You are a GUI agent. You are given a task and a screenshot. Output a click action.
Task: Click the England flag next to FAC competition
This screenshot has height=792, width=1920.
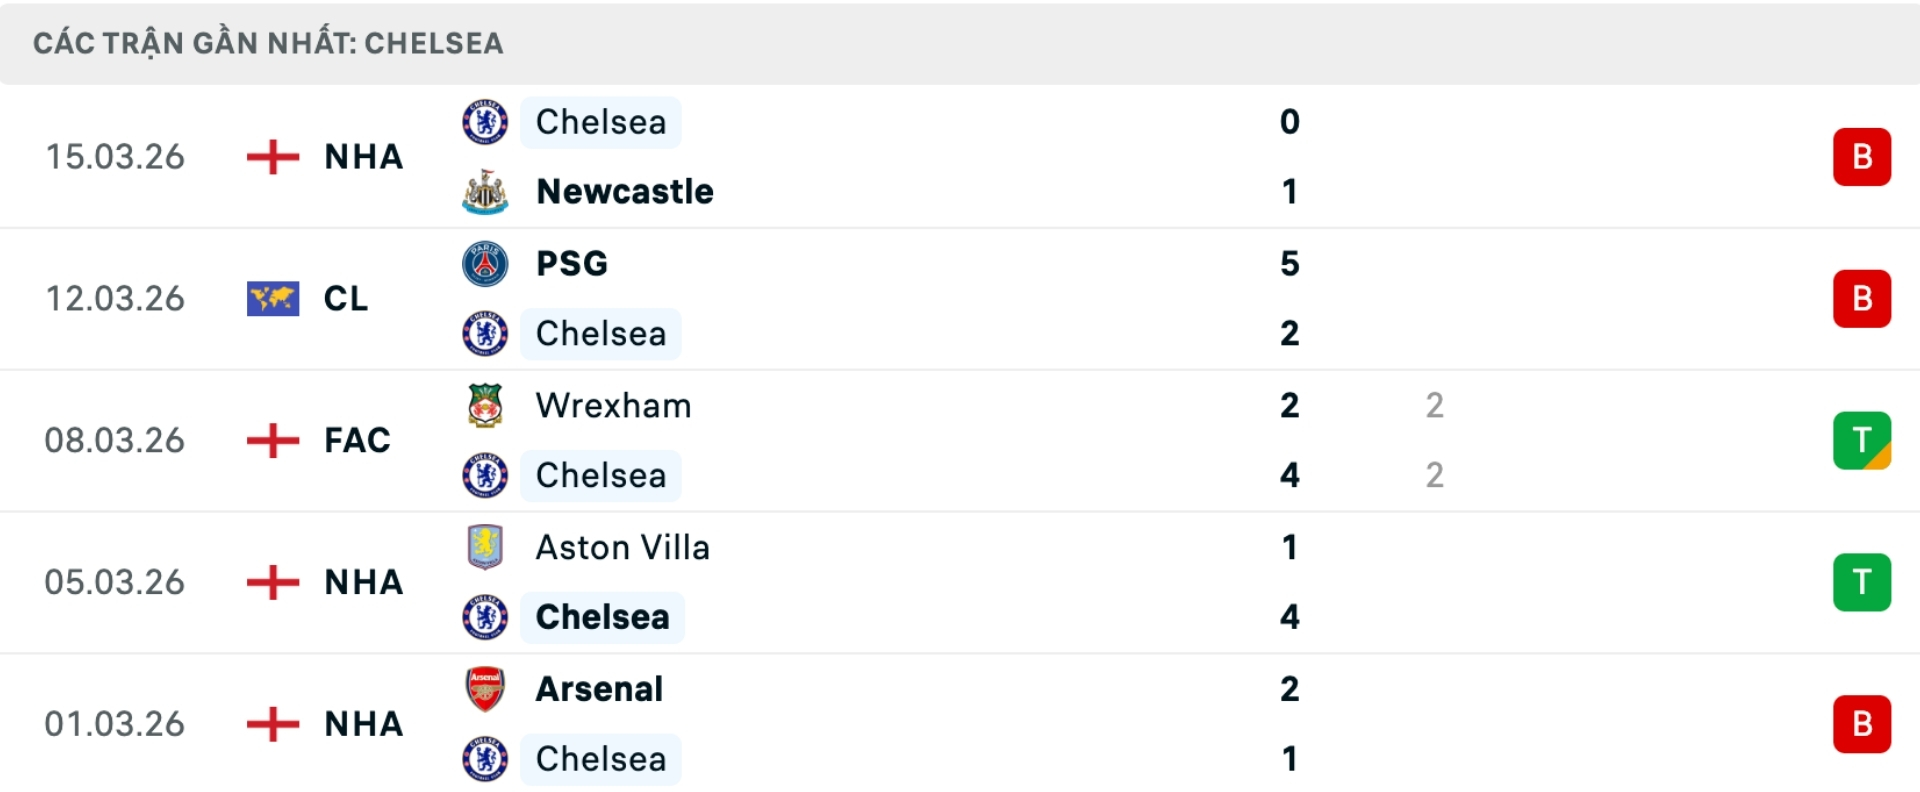click(271, 440)
